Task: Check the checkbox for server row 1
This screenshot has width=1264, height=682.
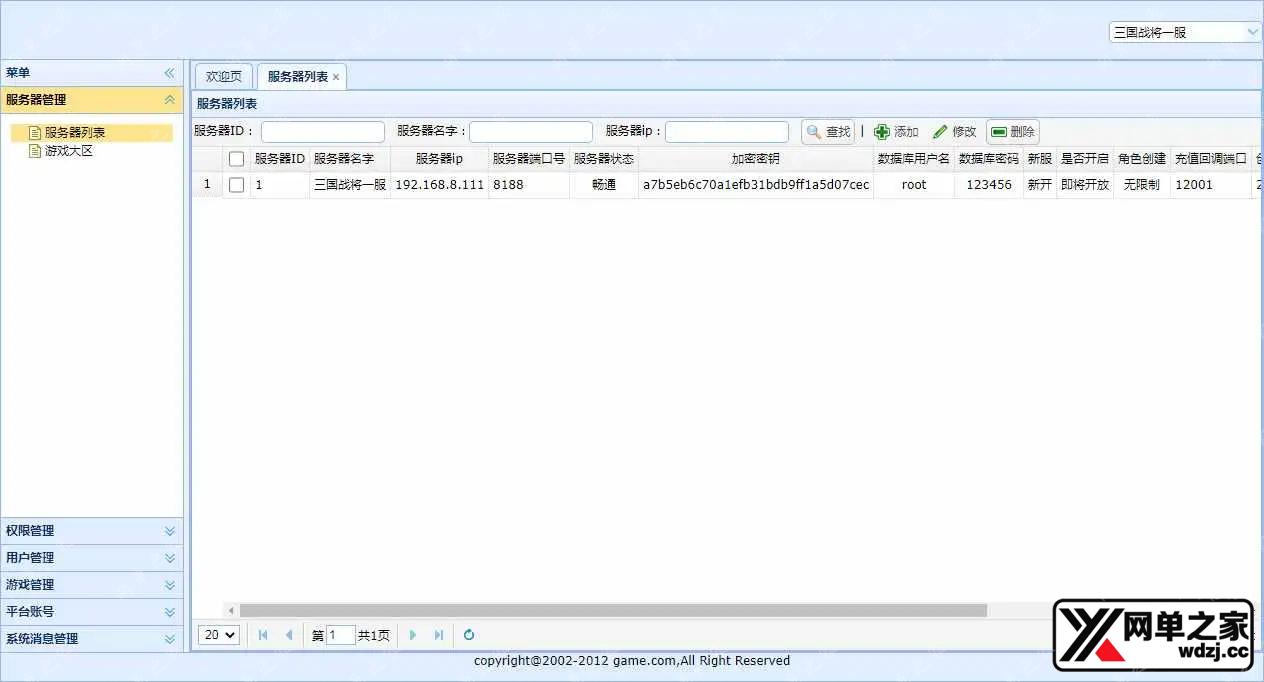Action: click(x=236, y=184)
